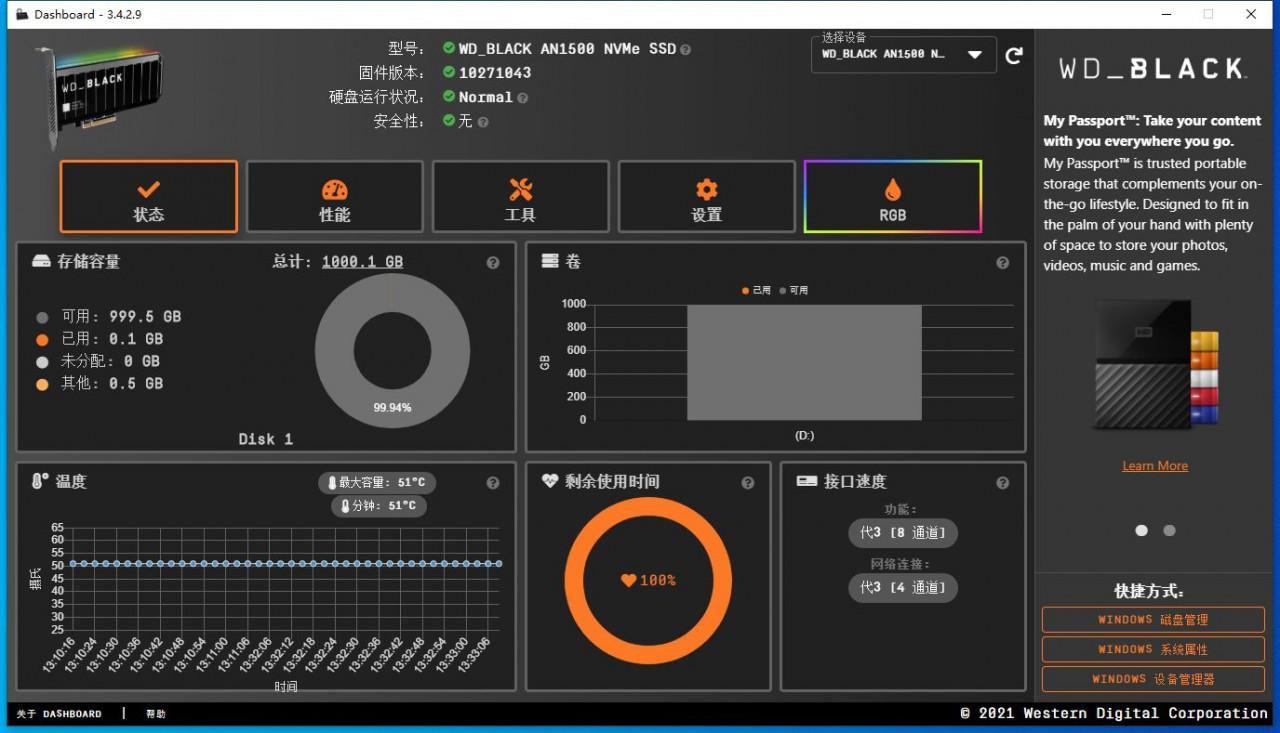The width and height of the screenshot is (1280, 733).
Task: Click help icon in 存储容量 panel
Action: tap(493, 263)
